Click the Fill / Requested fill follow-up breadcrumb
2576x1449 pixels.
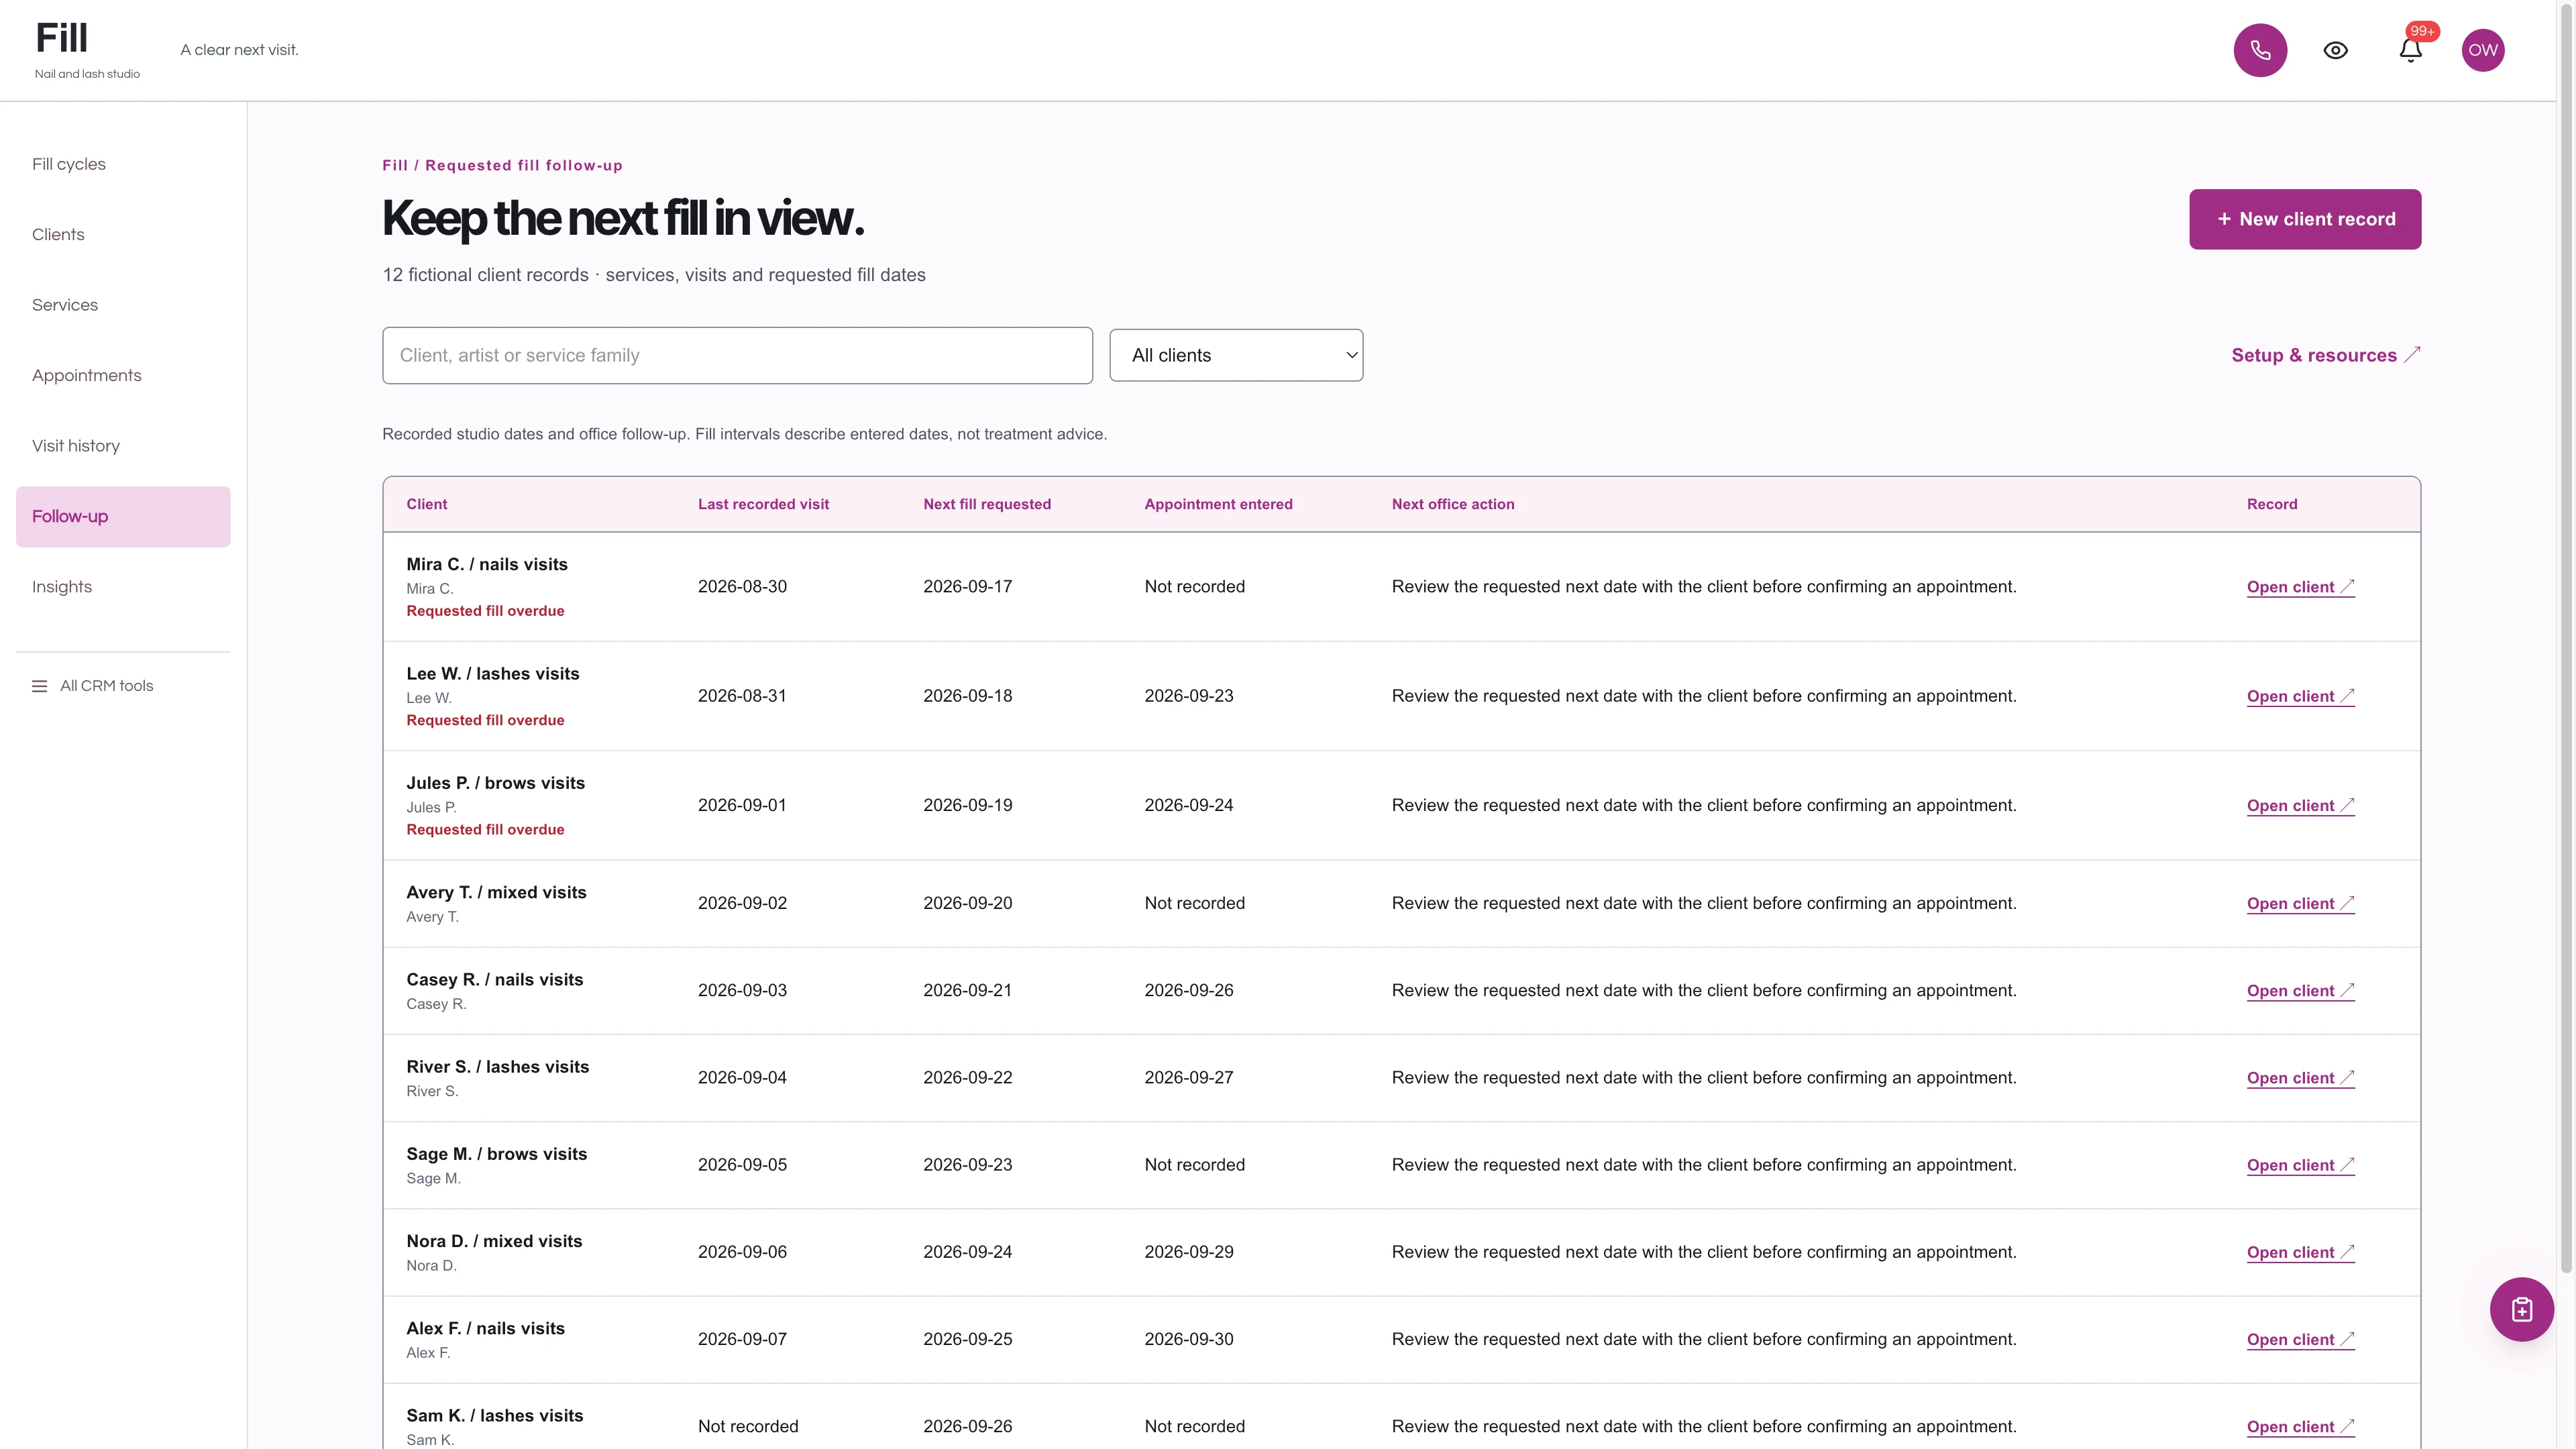(502, 165)
